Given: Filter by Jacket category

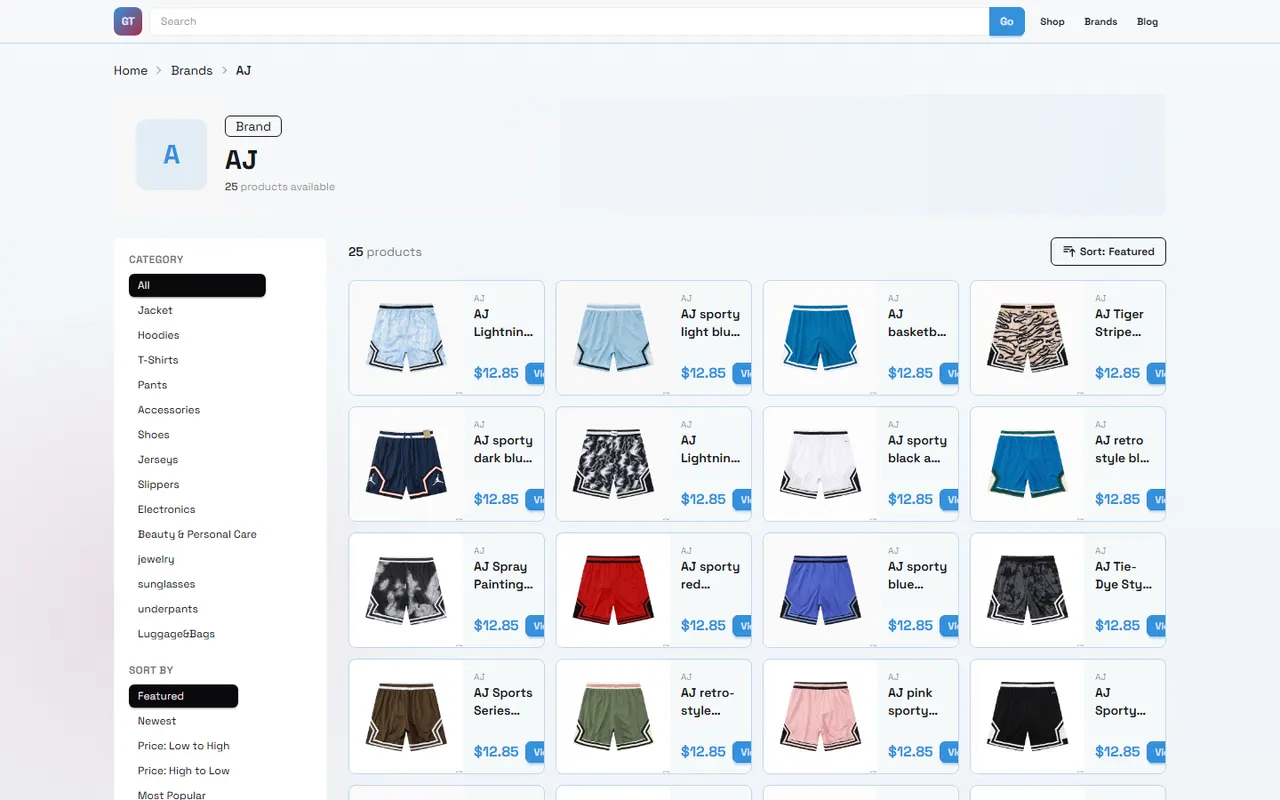Looking at the screenshot, I should point(155,310).
